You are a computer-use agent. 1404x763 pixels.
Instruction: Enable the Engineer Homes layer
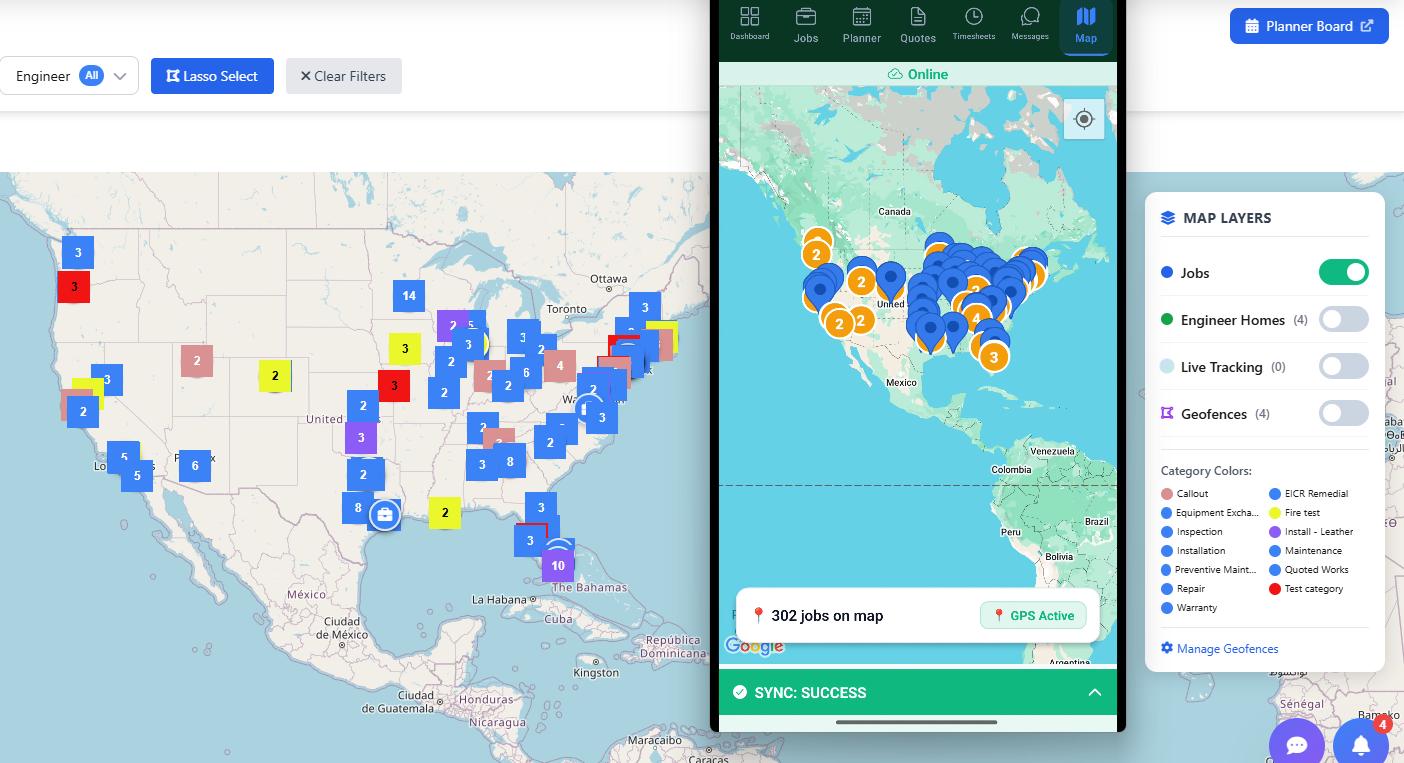[x=1343, y=319]
